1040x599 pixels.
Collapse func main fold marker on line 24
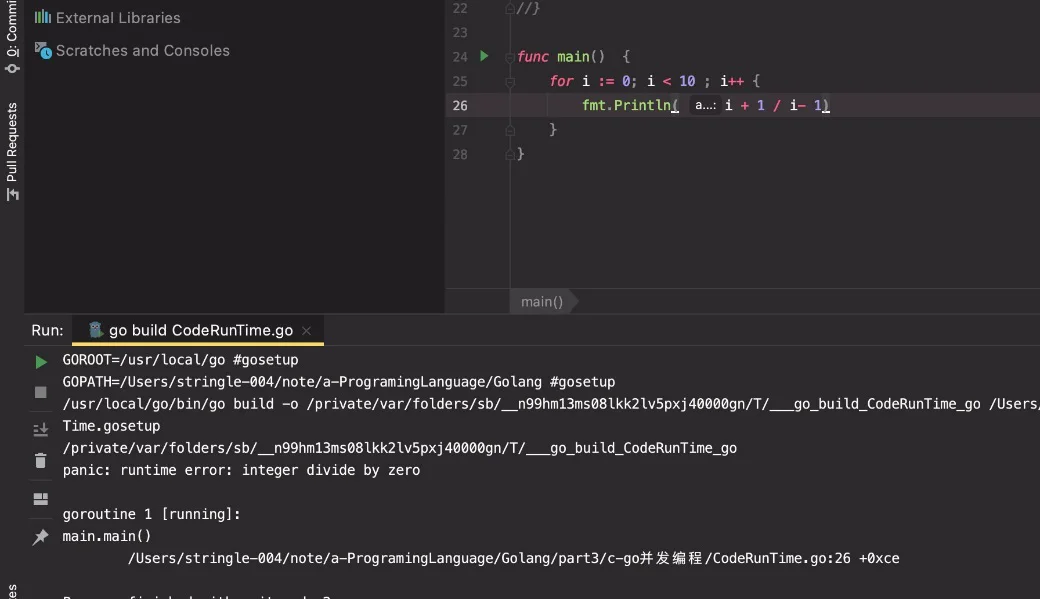[510, 58]
